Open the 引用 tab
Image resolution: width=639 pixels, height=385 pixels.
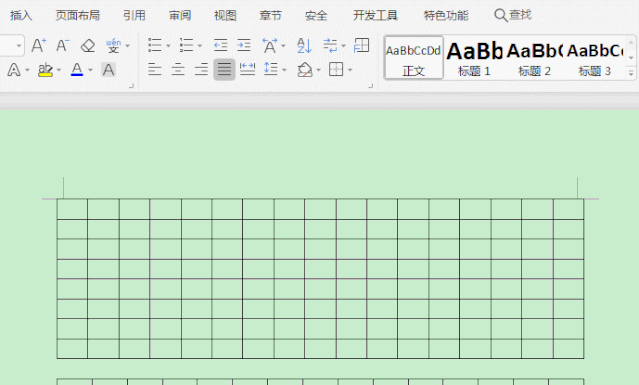[x=134, y=15]
